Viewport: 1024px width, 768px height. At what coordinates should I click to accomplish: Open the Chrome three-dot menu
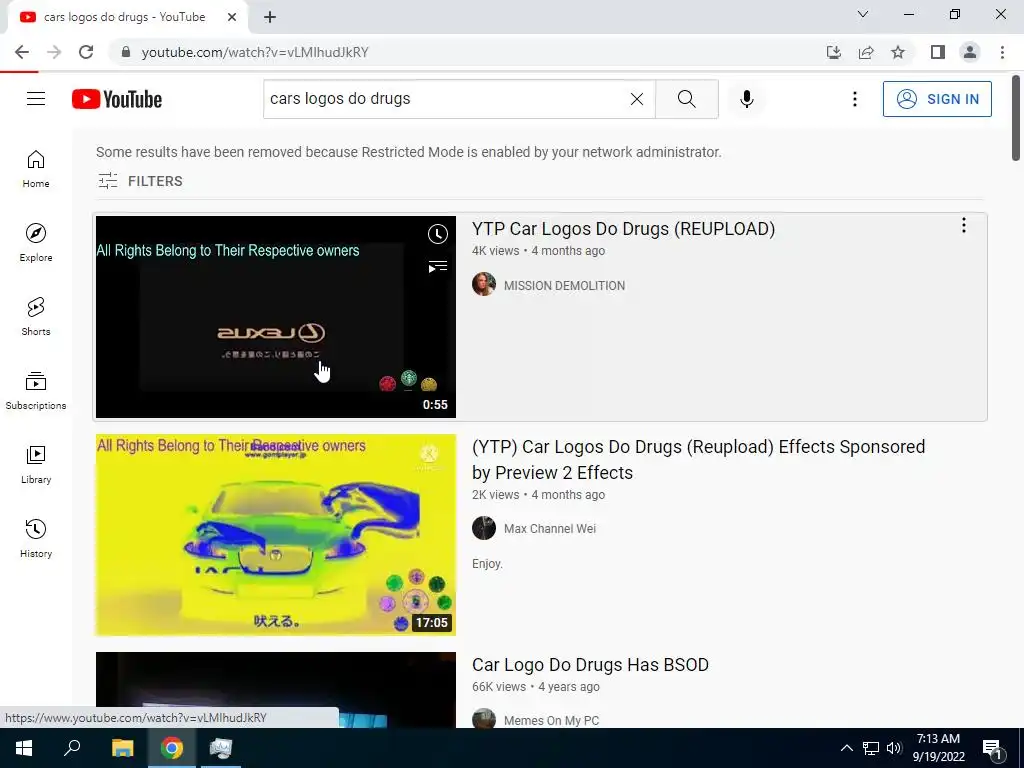pyautogui.click(x=1002, y=52)
